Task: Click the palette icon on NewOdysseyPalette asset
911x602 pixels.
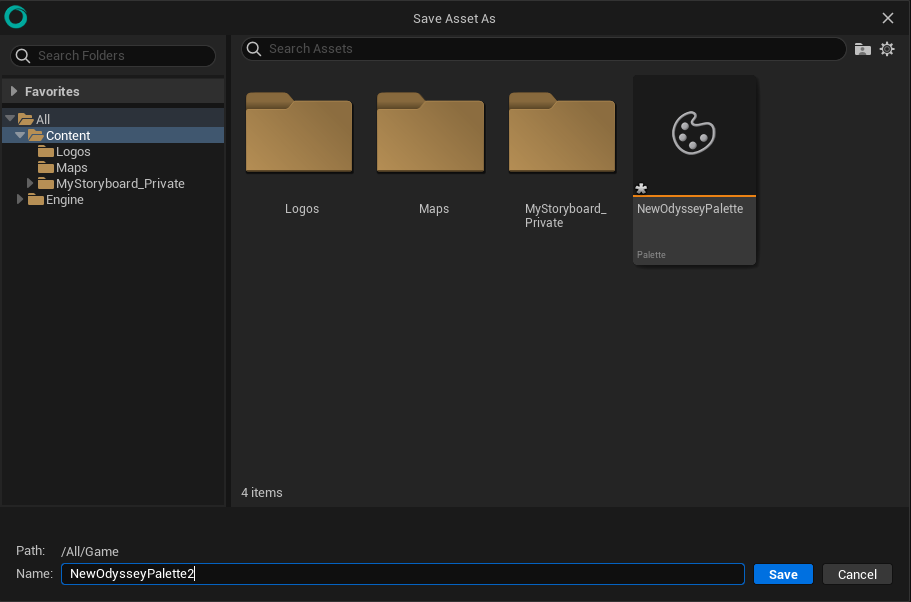Action: [694, 133]
